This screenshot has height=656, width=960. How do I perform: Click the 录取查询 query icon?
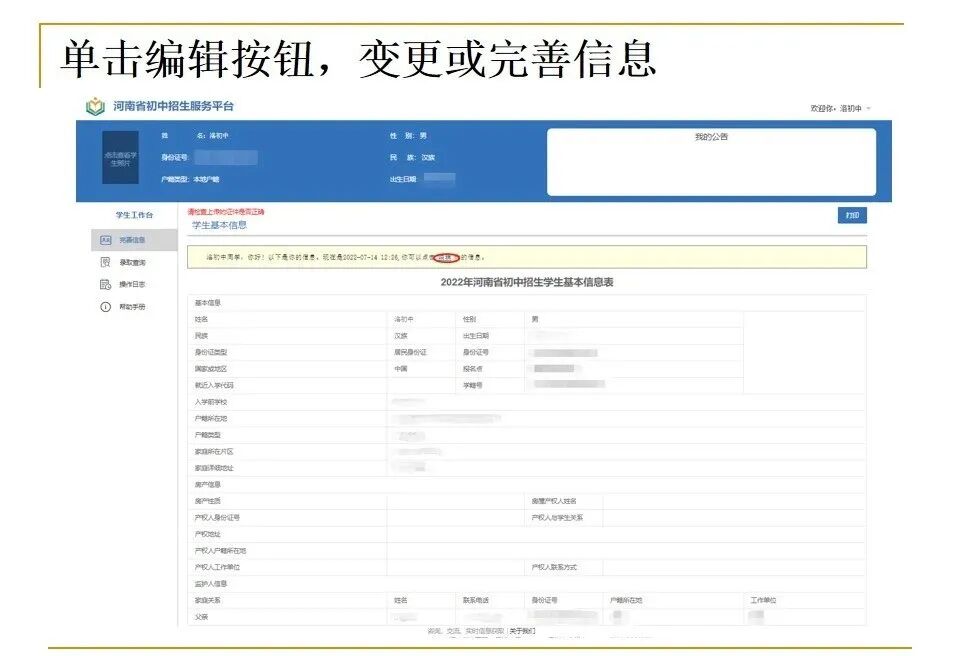(106, 262)
